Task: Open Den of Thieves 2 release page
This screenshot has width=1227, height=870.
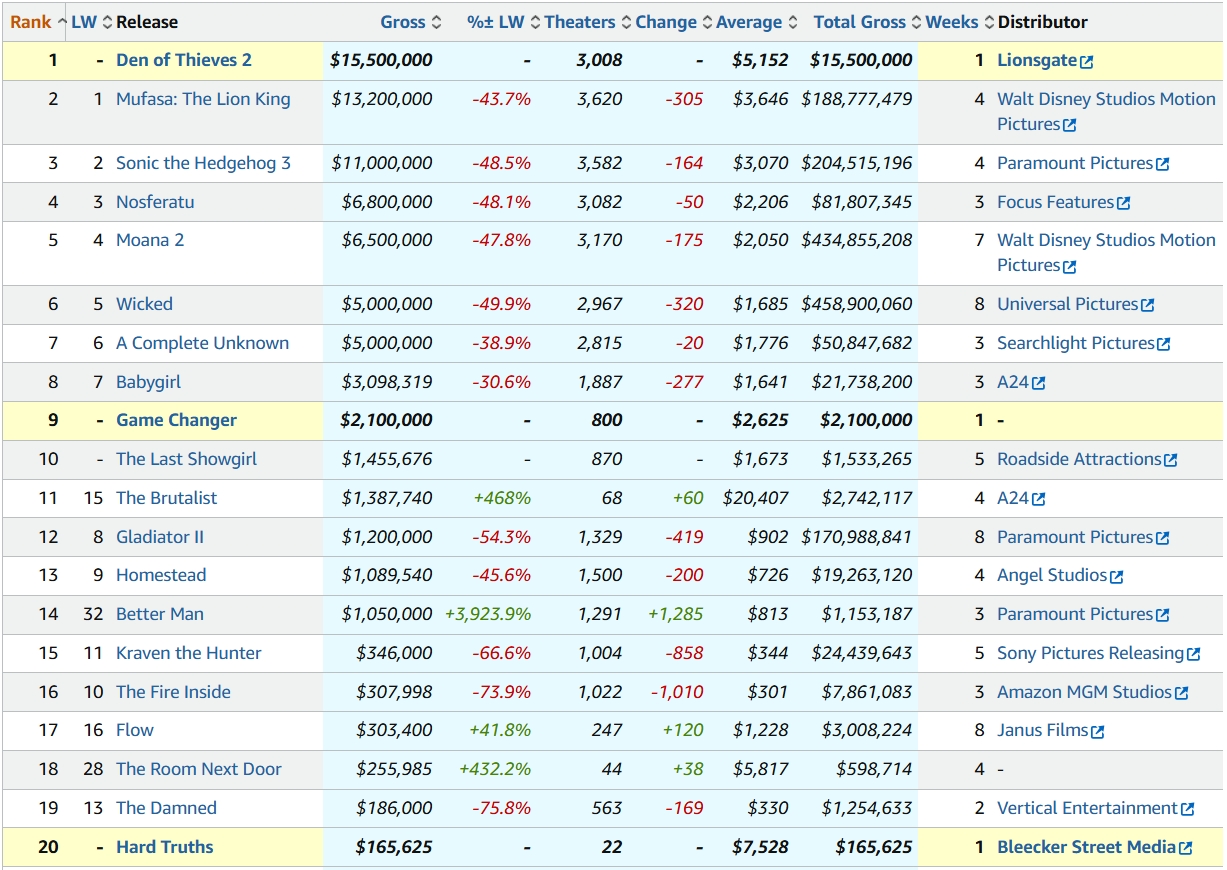Action: point(184,60)
